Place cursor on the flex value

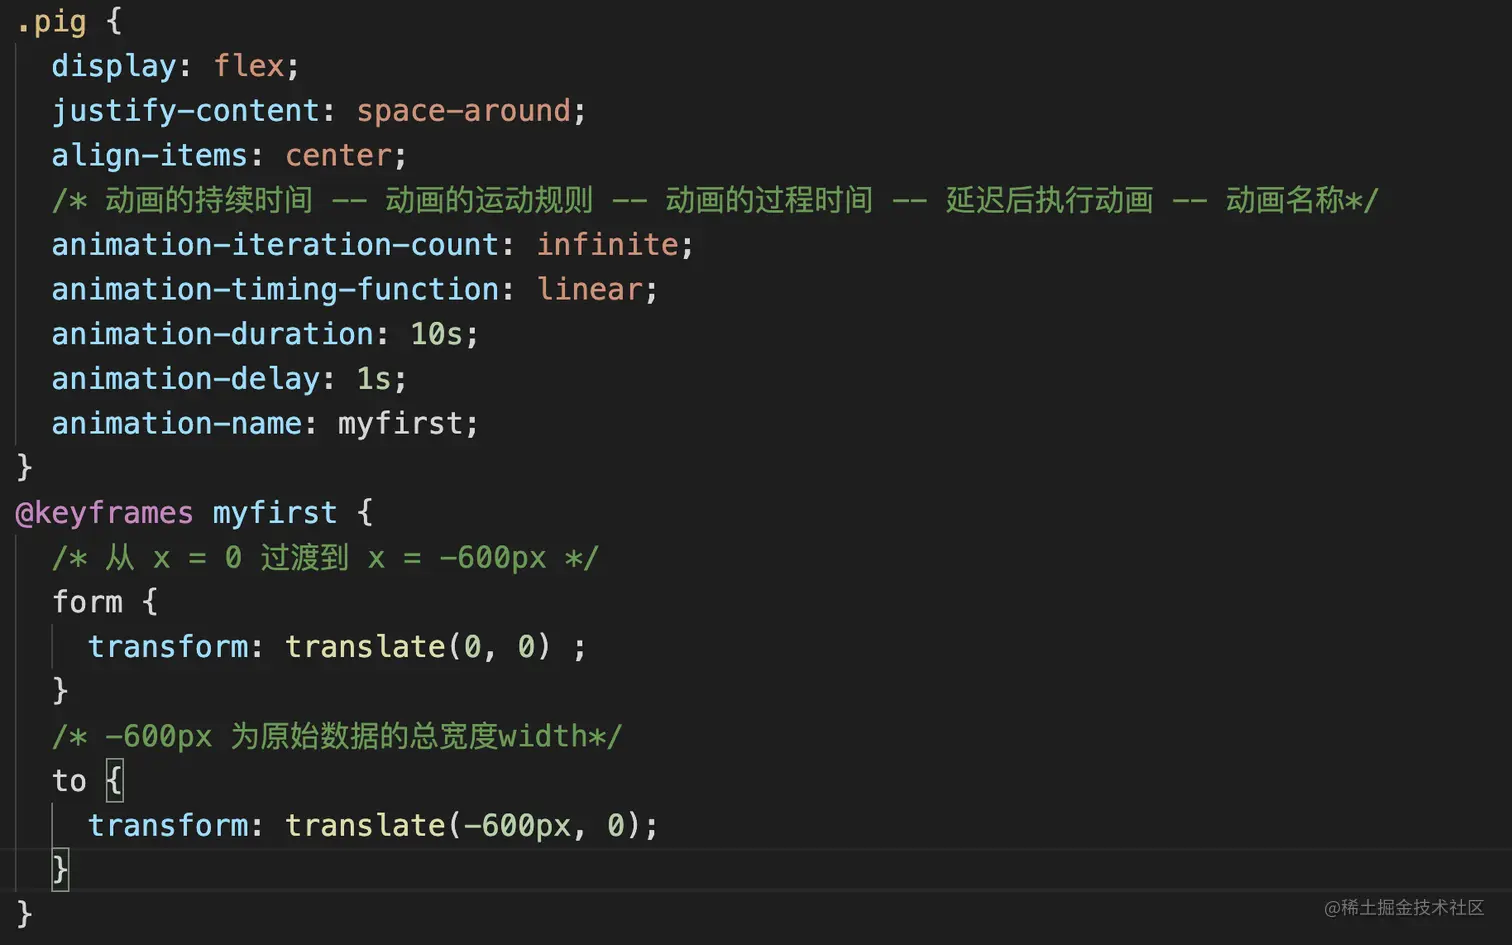249,66
